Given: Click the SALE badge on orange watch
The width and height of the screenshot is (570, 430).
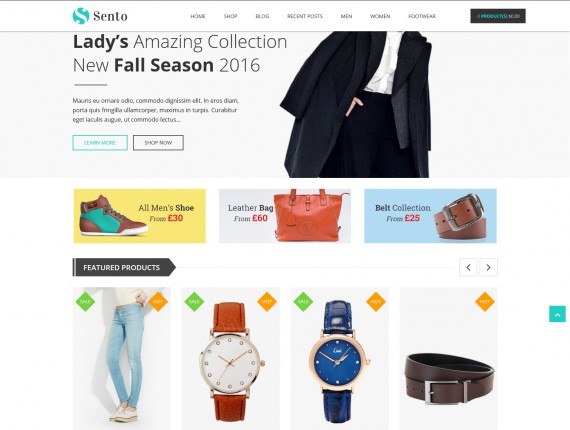Looking at the screenshot, I should 194,302.
